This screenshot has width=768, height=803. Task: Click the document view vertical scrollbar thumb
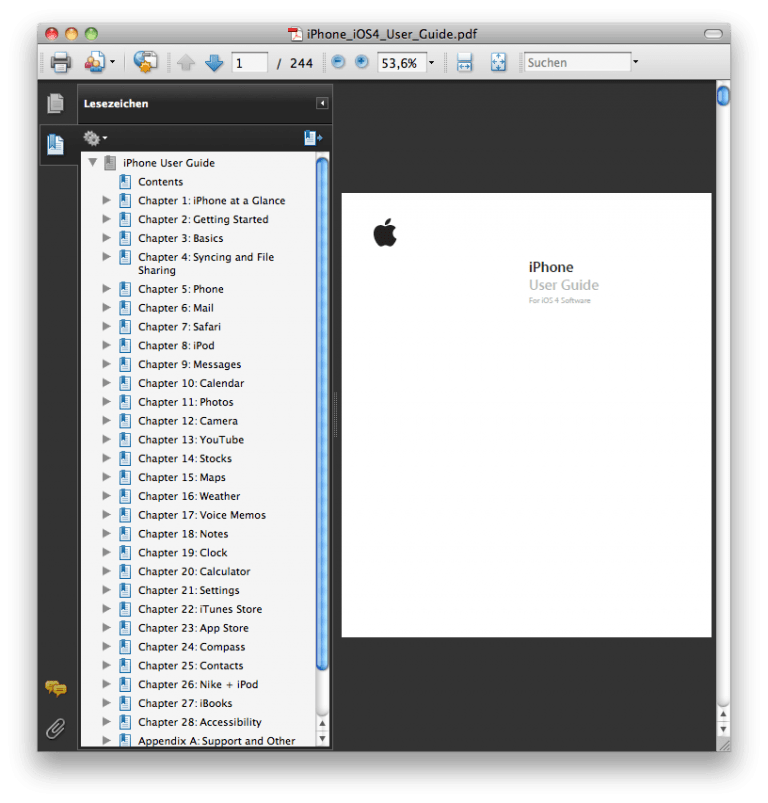(723, 95)
